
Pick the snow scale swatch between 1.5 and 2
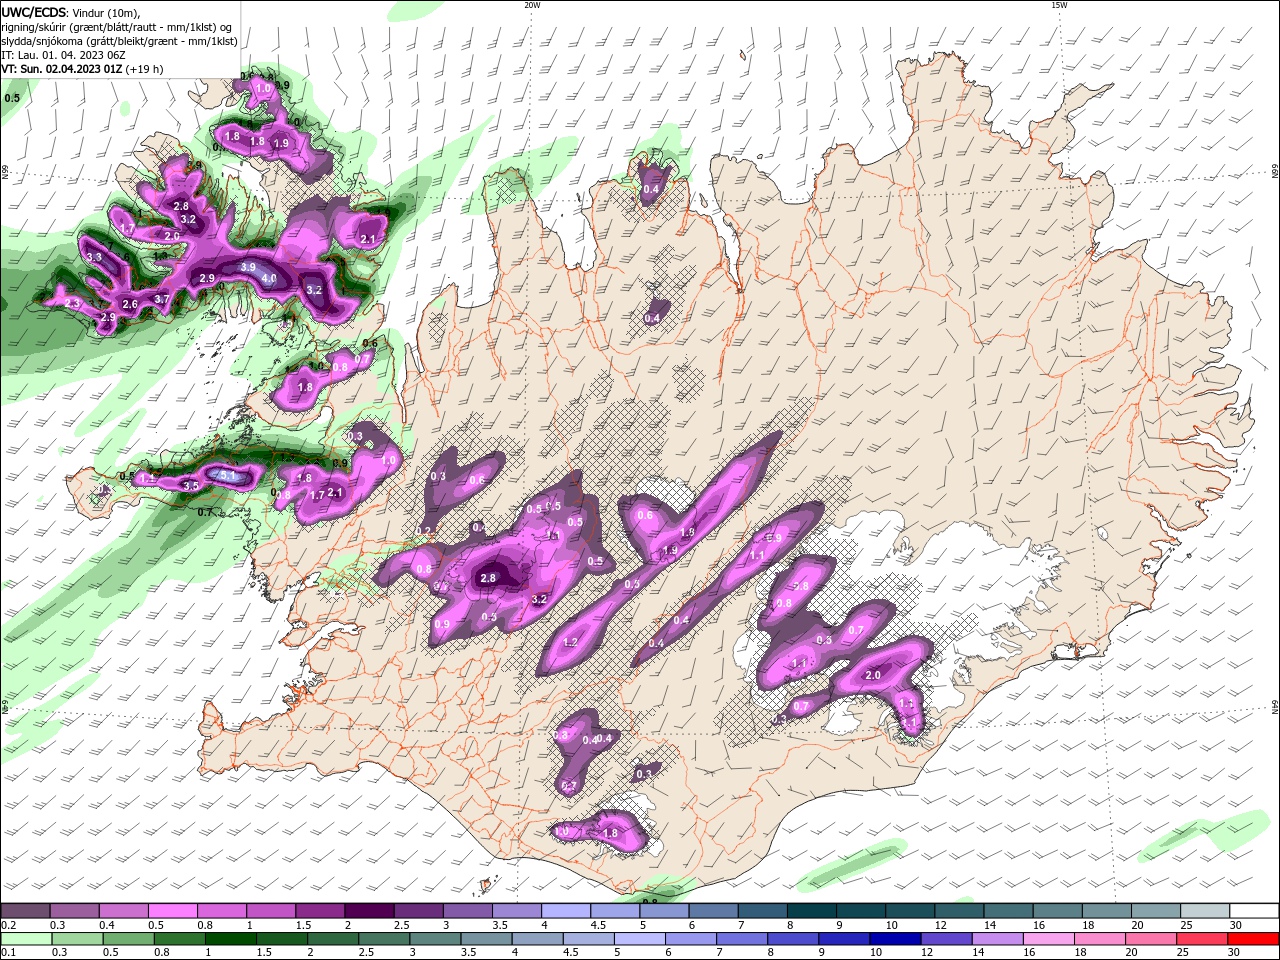coord(320,911)
